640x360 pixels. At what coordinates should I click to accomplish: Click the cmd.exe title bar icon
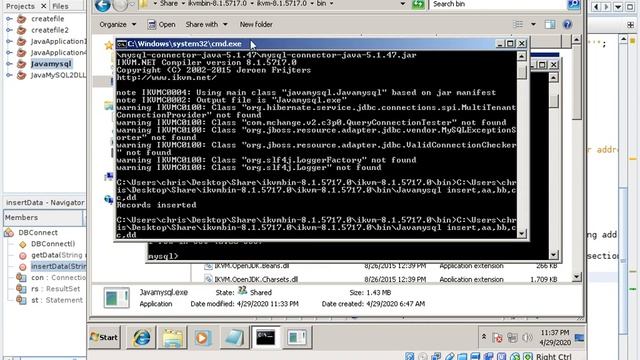(122, 44)
